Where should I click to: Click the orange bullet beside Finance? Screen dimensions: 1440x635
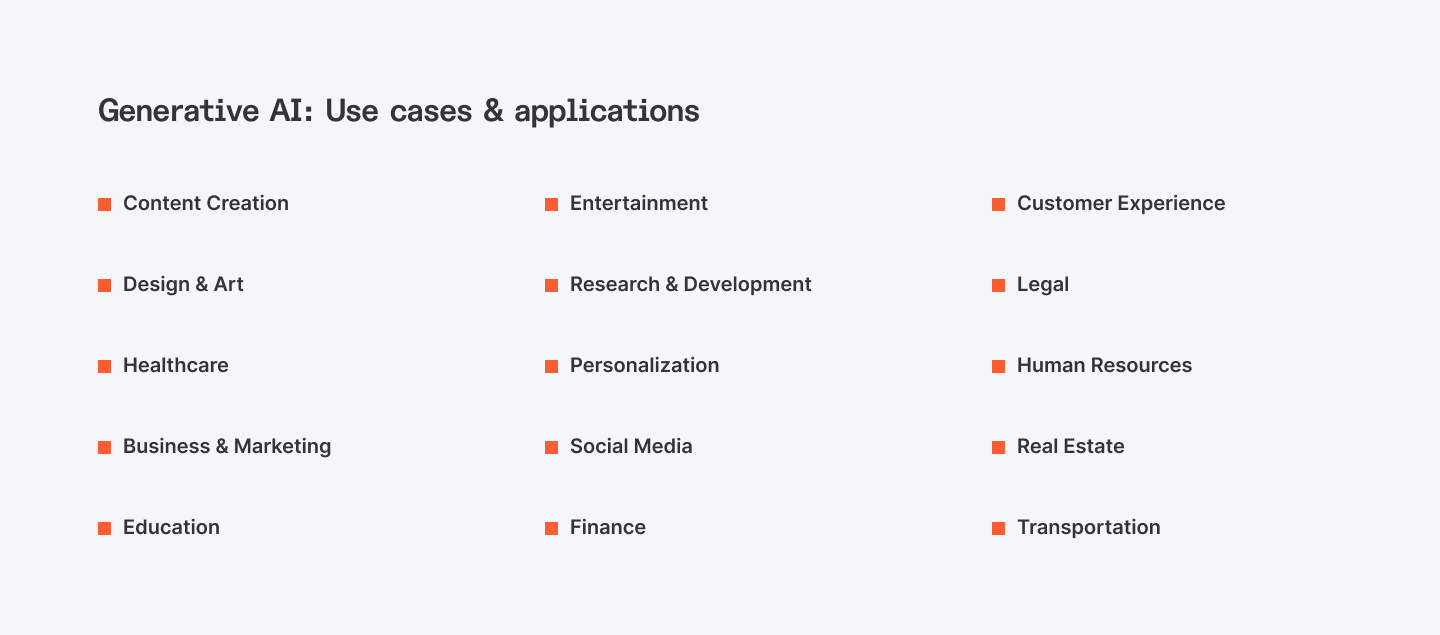[551, 528]
